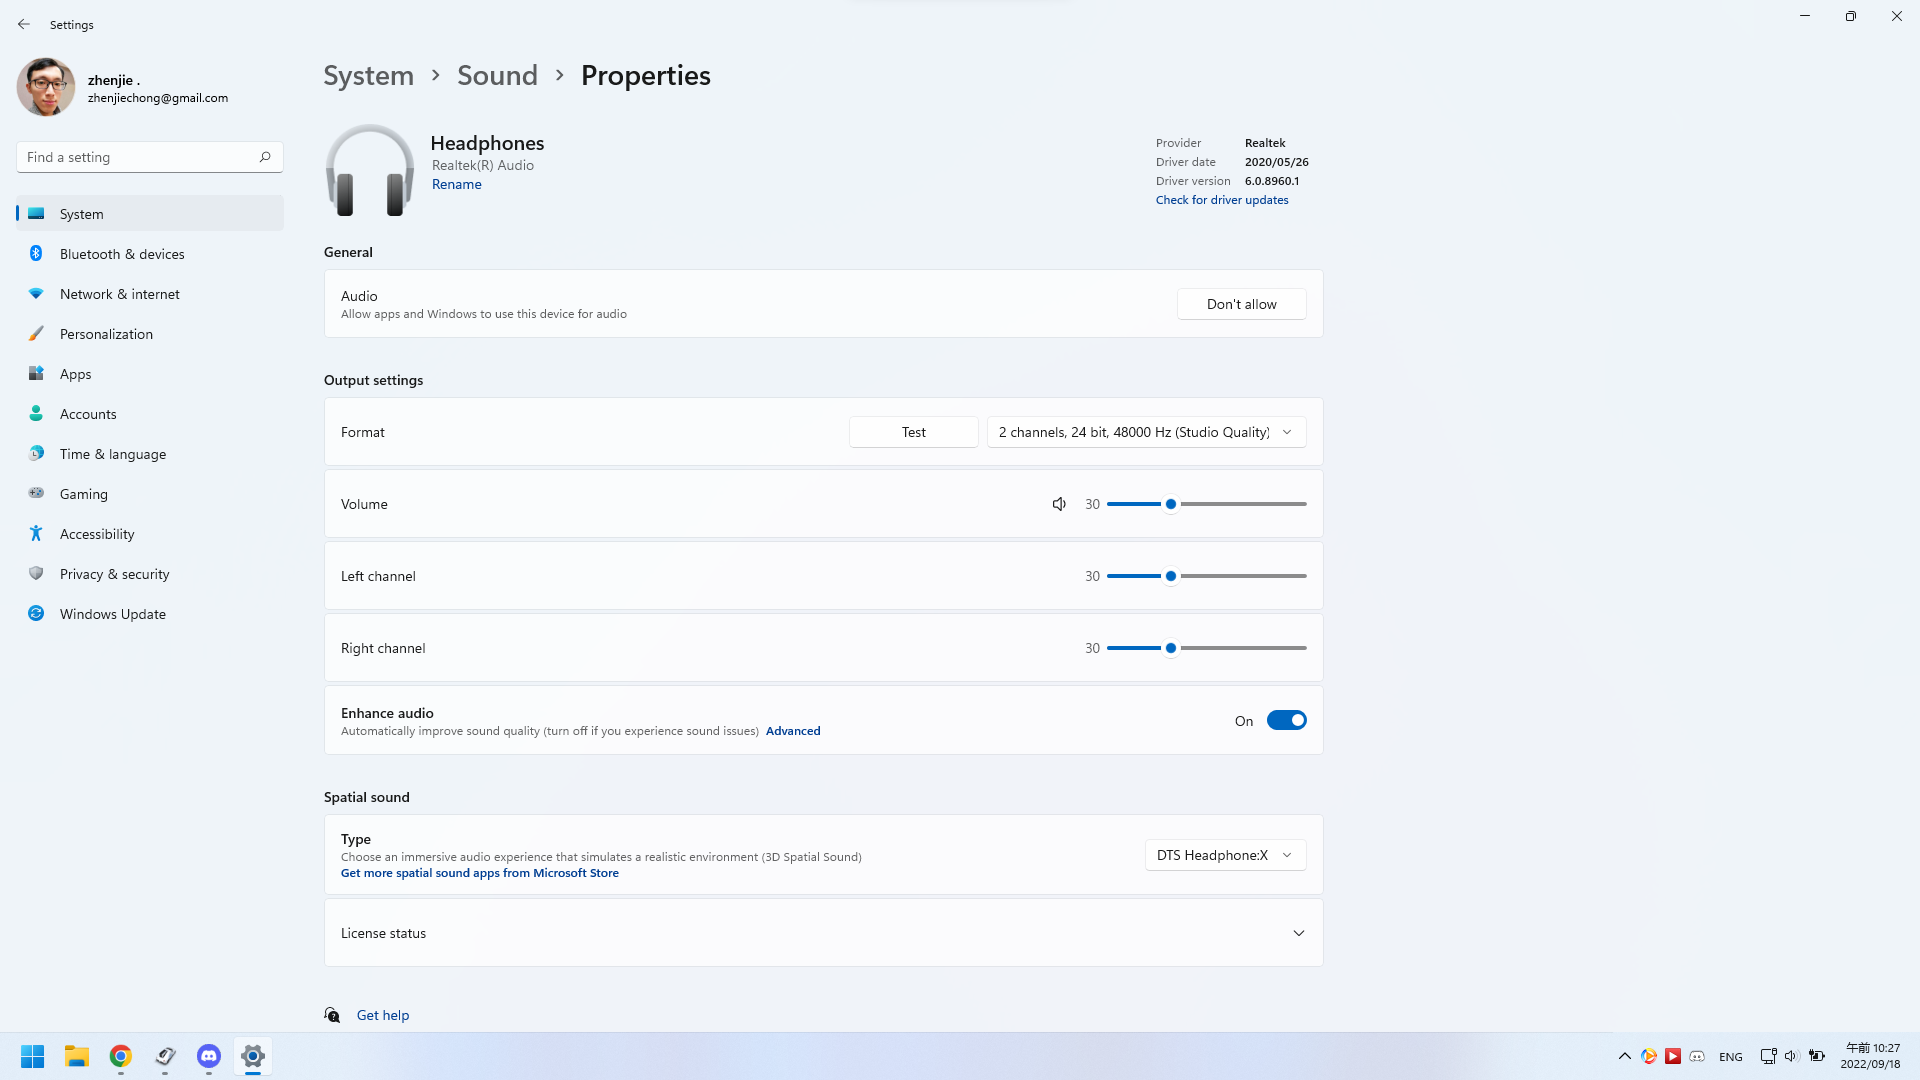Viewport: 1920px width, 1080px height.
Task: Click the volume speaker mute icon
Action: 1059,504
